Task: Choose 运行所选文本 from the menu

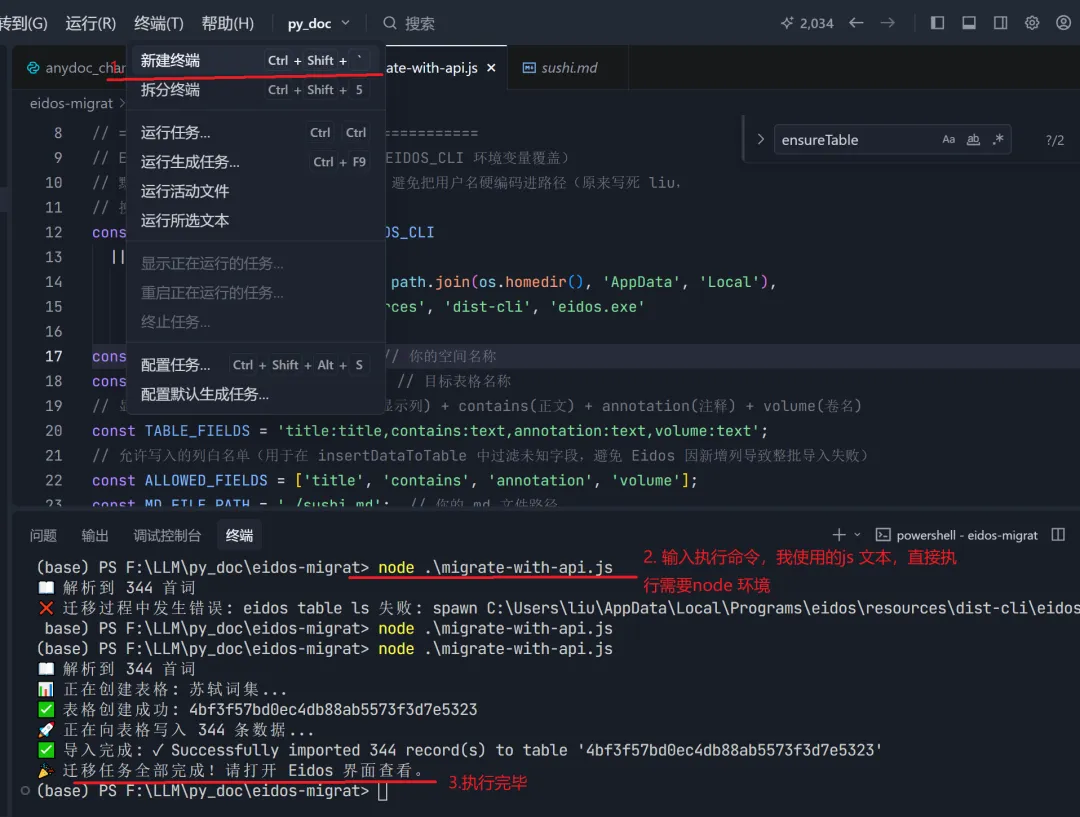Action: [255, 220]
